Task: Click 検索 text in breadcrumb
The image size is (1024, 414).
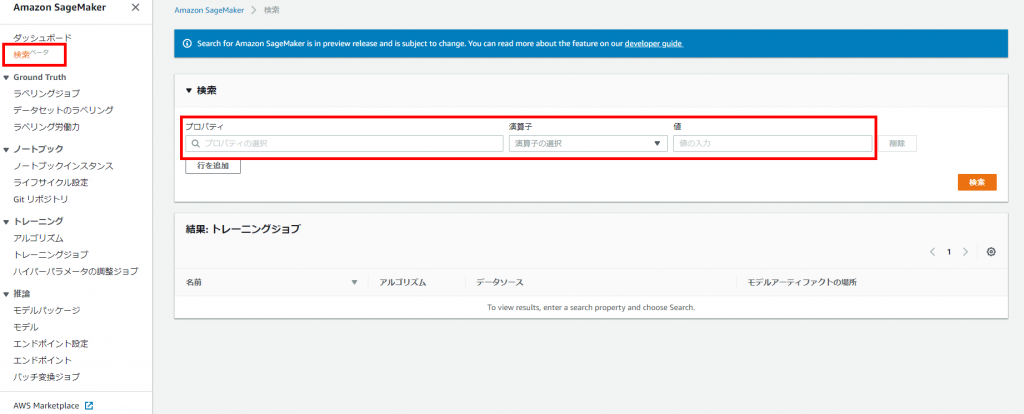Action: click(x=273, y=10)
